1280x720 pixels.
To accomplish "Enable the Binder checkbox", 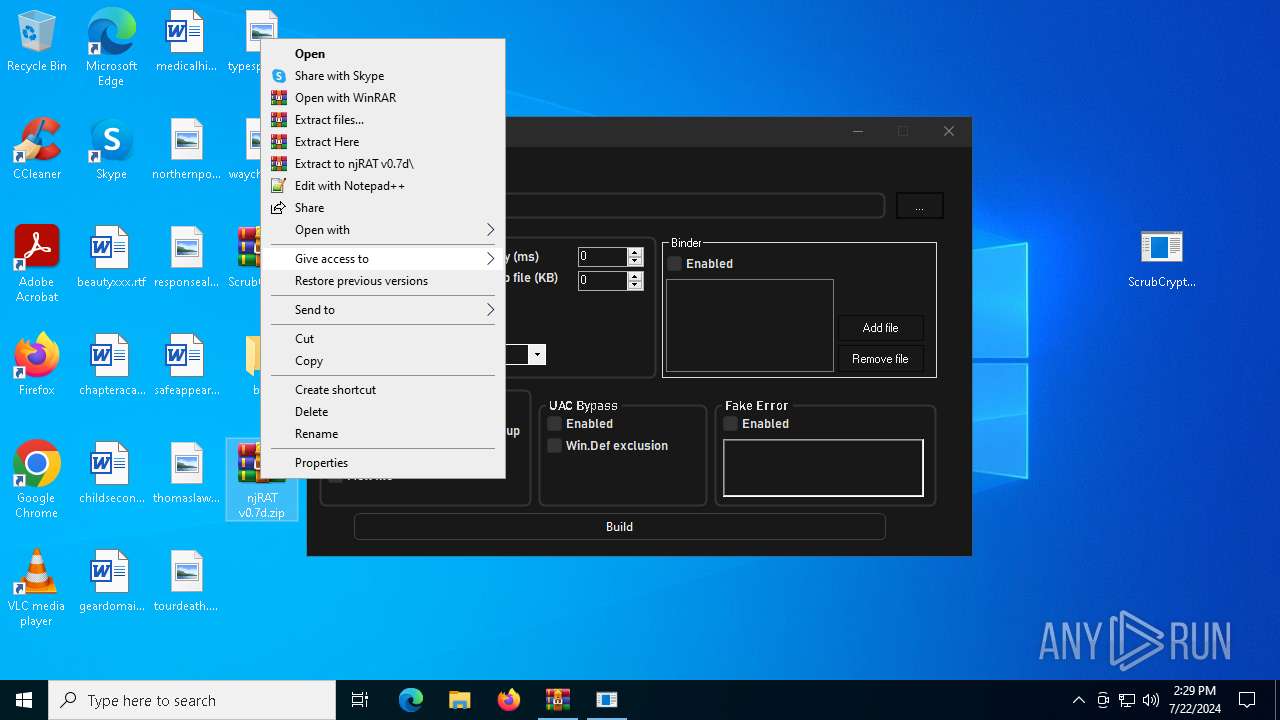I will coord(675,263).
